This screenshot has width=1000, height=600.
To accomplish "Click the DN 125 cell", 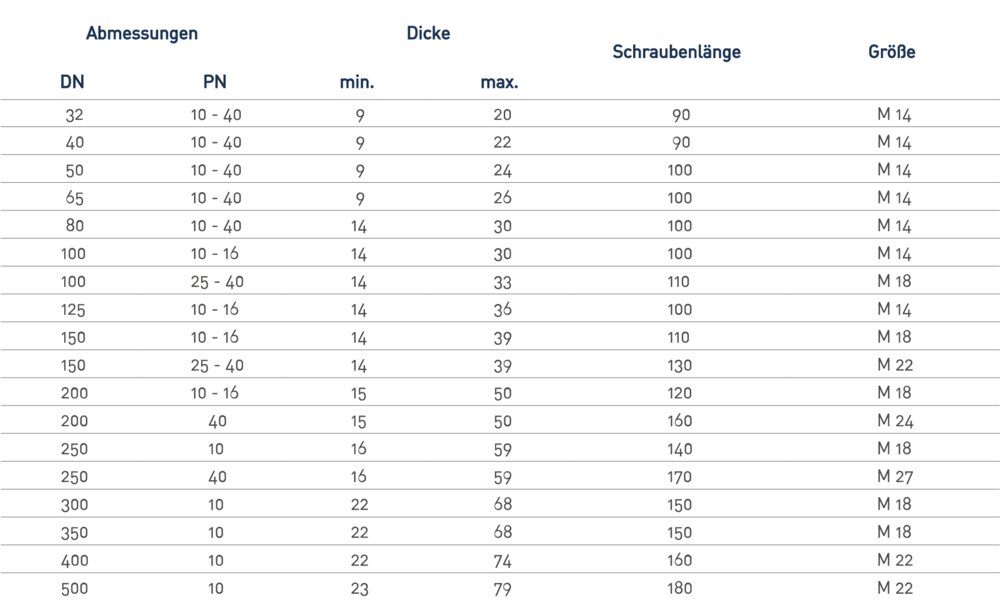I will pyautogui.click(x=74, y=310).
